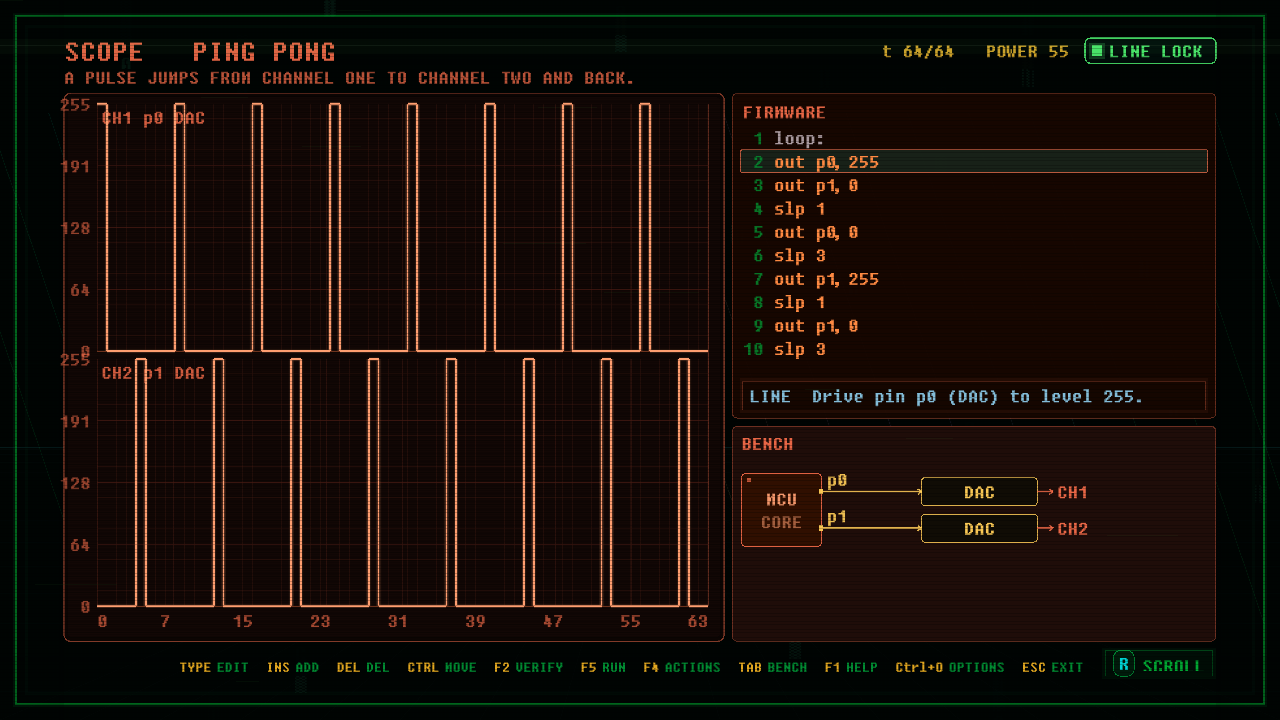The width and height of the screenshot is (1280, 720).
Task: Click the DAC block feeding CH2
Action: coord(979,529)
